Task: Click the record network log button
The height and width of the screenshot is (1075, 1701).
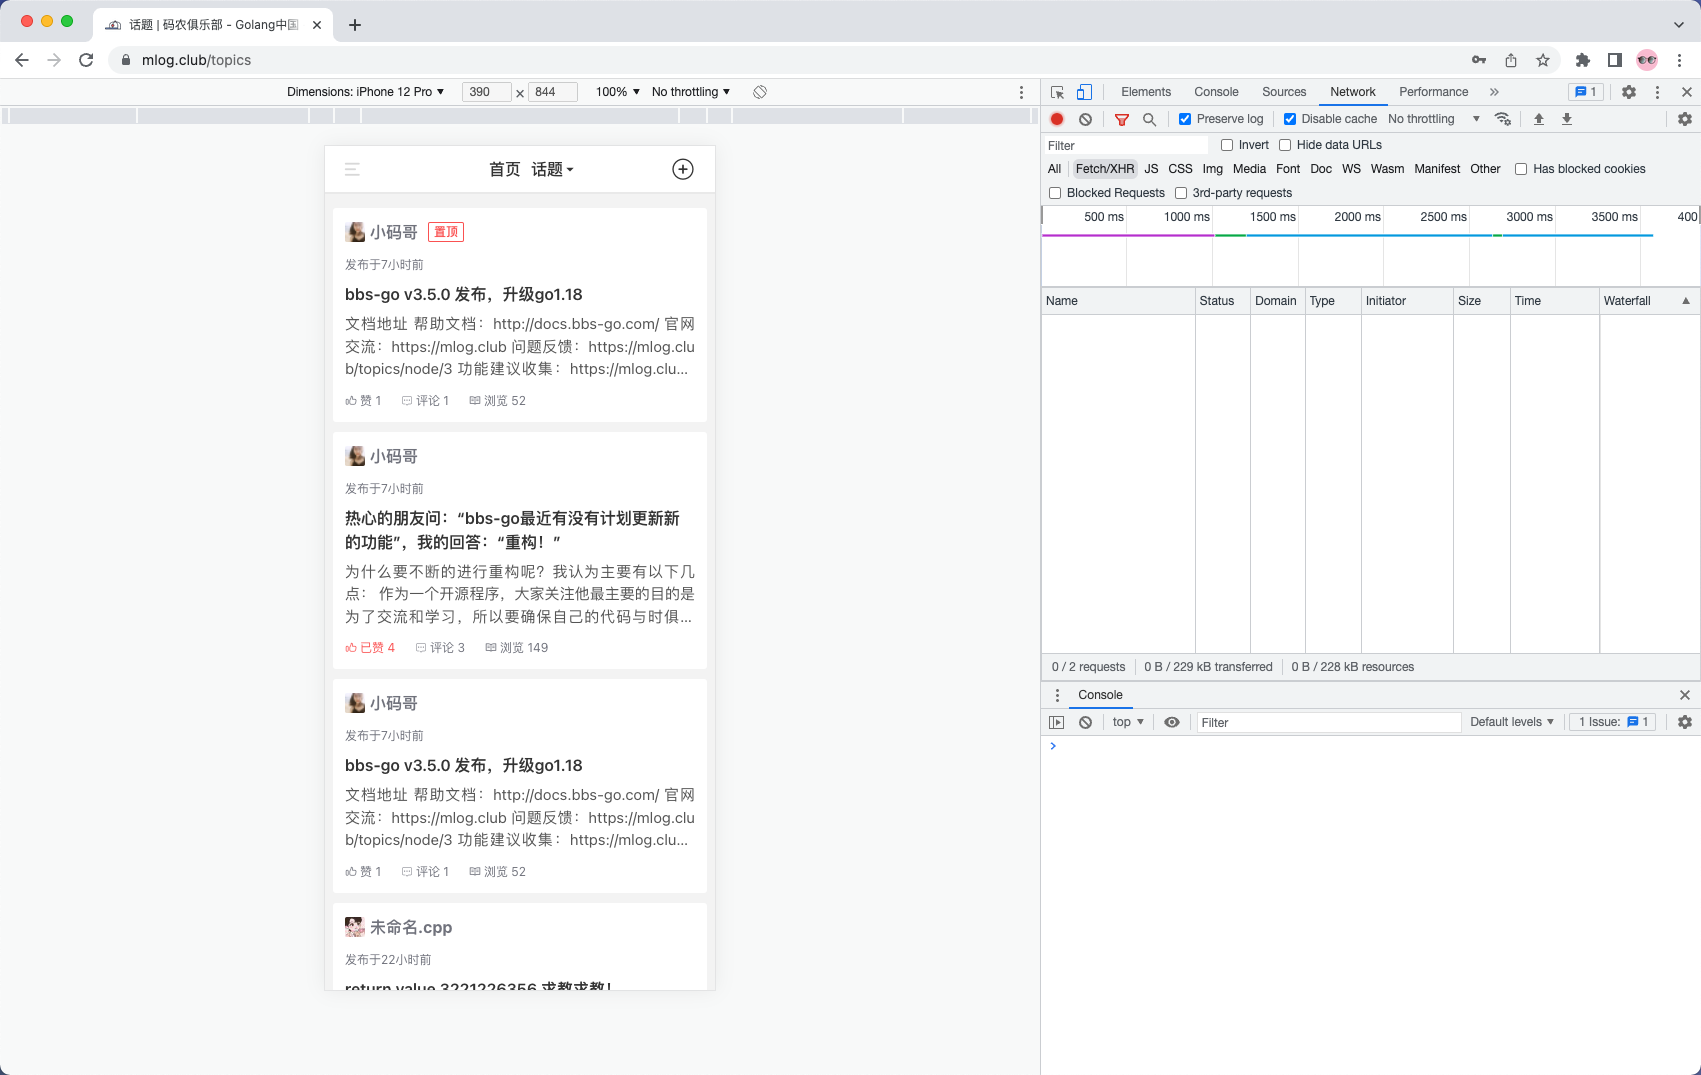Action: pos(1057,119)
